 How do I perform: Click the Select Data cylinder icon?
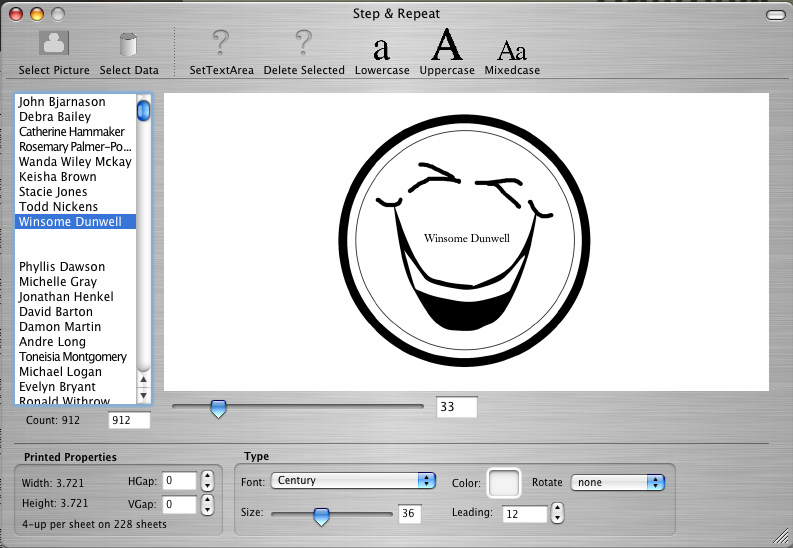pos(129,45)
